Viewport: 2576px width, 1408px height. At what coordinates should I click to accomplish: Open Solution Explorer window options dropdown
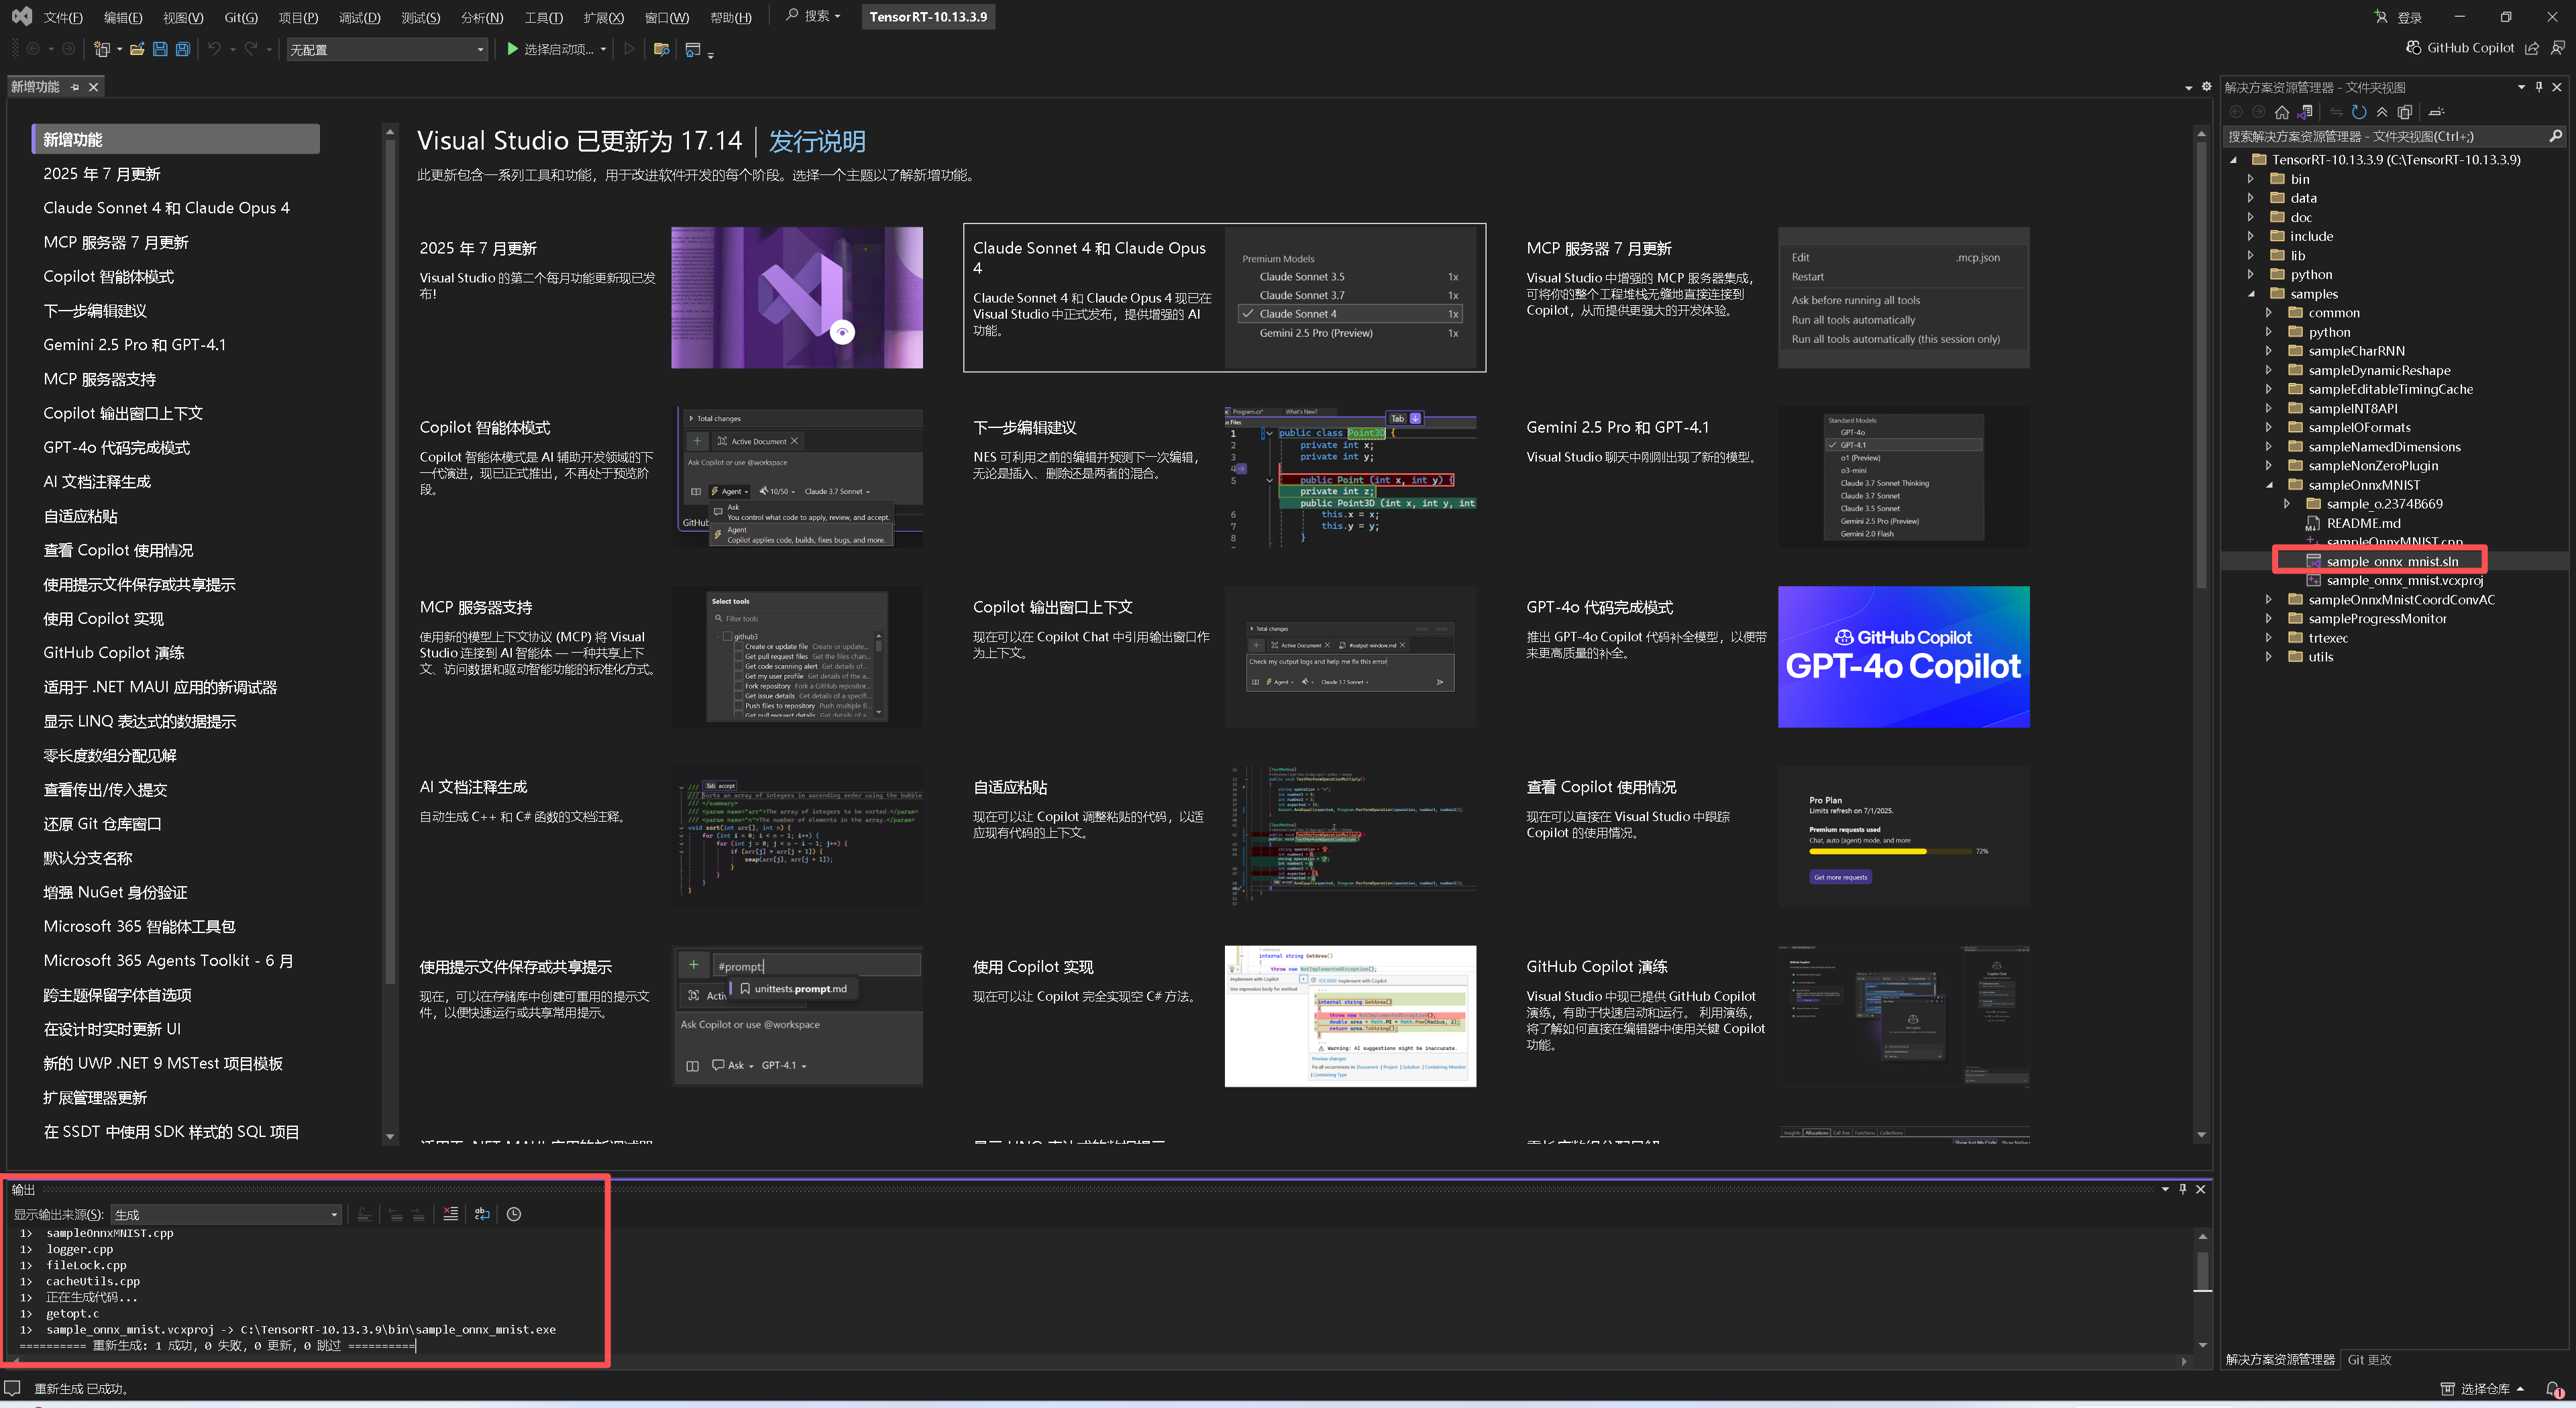[2521, 87]
